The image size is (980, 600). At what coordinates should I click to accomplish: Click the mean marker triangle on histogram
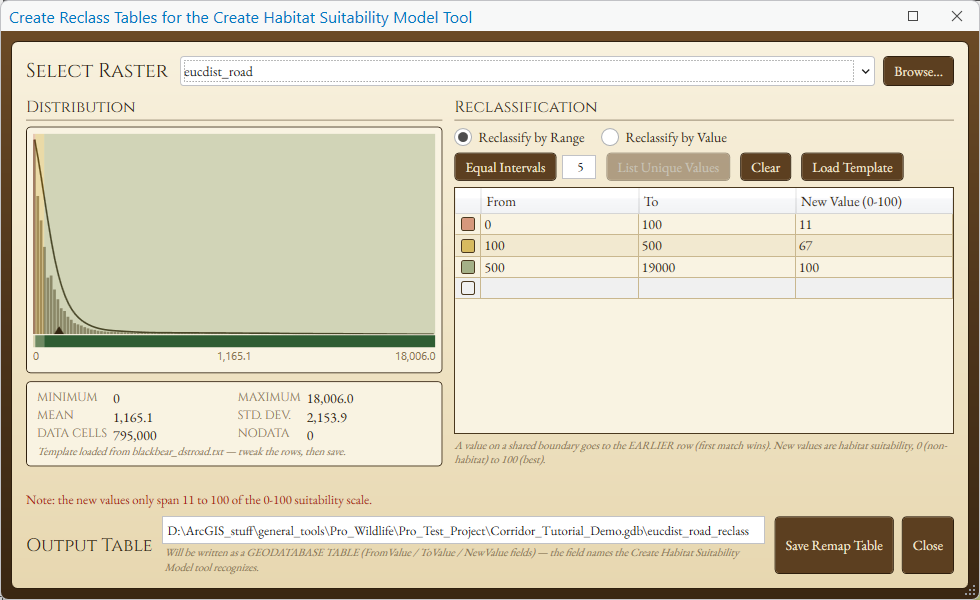[x=59, y=331]
